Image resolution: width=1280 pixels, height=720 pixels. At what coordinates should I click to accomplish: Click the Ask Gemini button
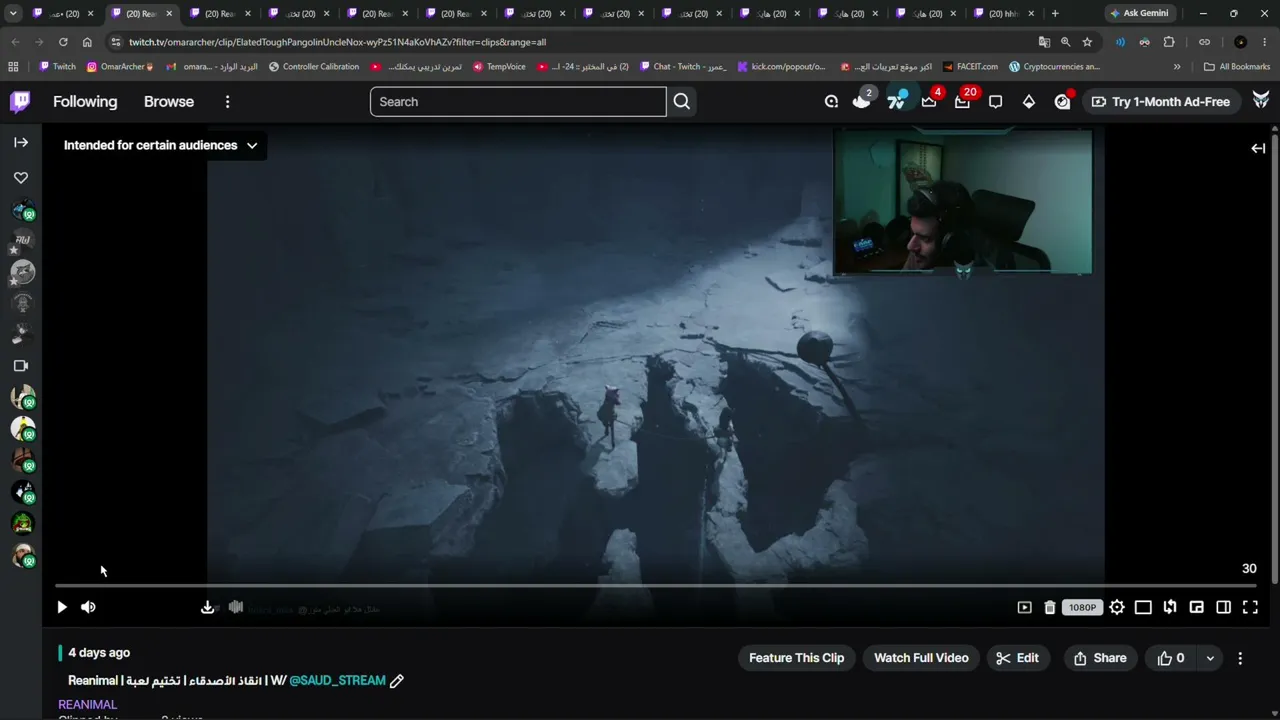[1139, 13]
